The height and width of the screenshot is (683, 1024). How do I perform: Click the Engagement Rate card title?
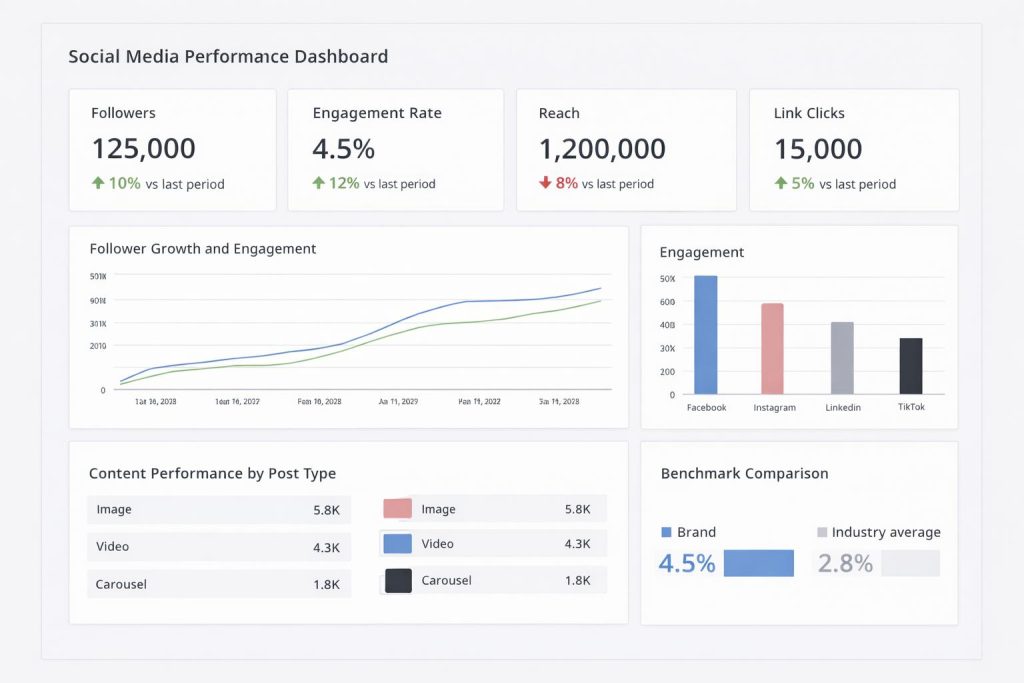[377, 113]
